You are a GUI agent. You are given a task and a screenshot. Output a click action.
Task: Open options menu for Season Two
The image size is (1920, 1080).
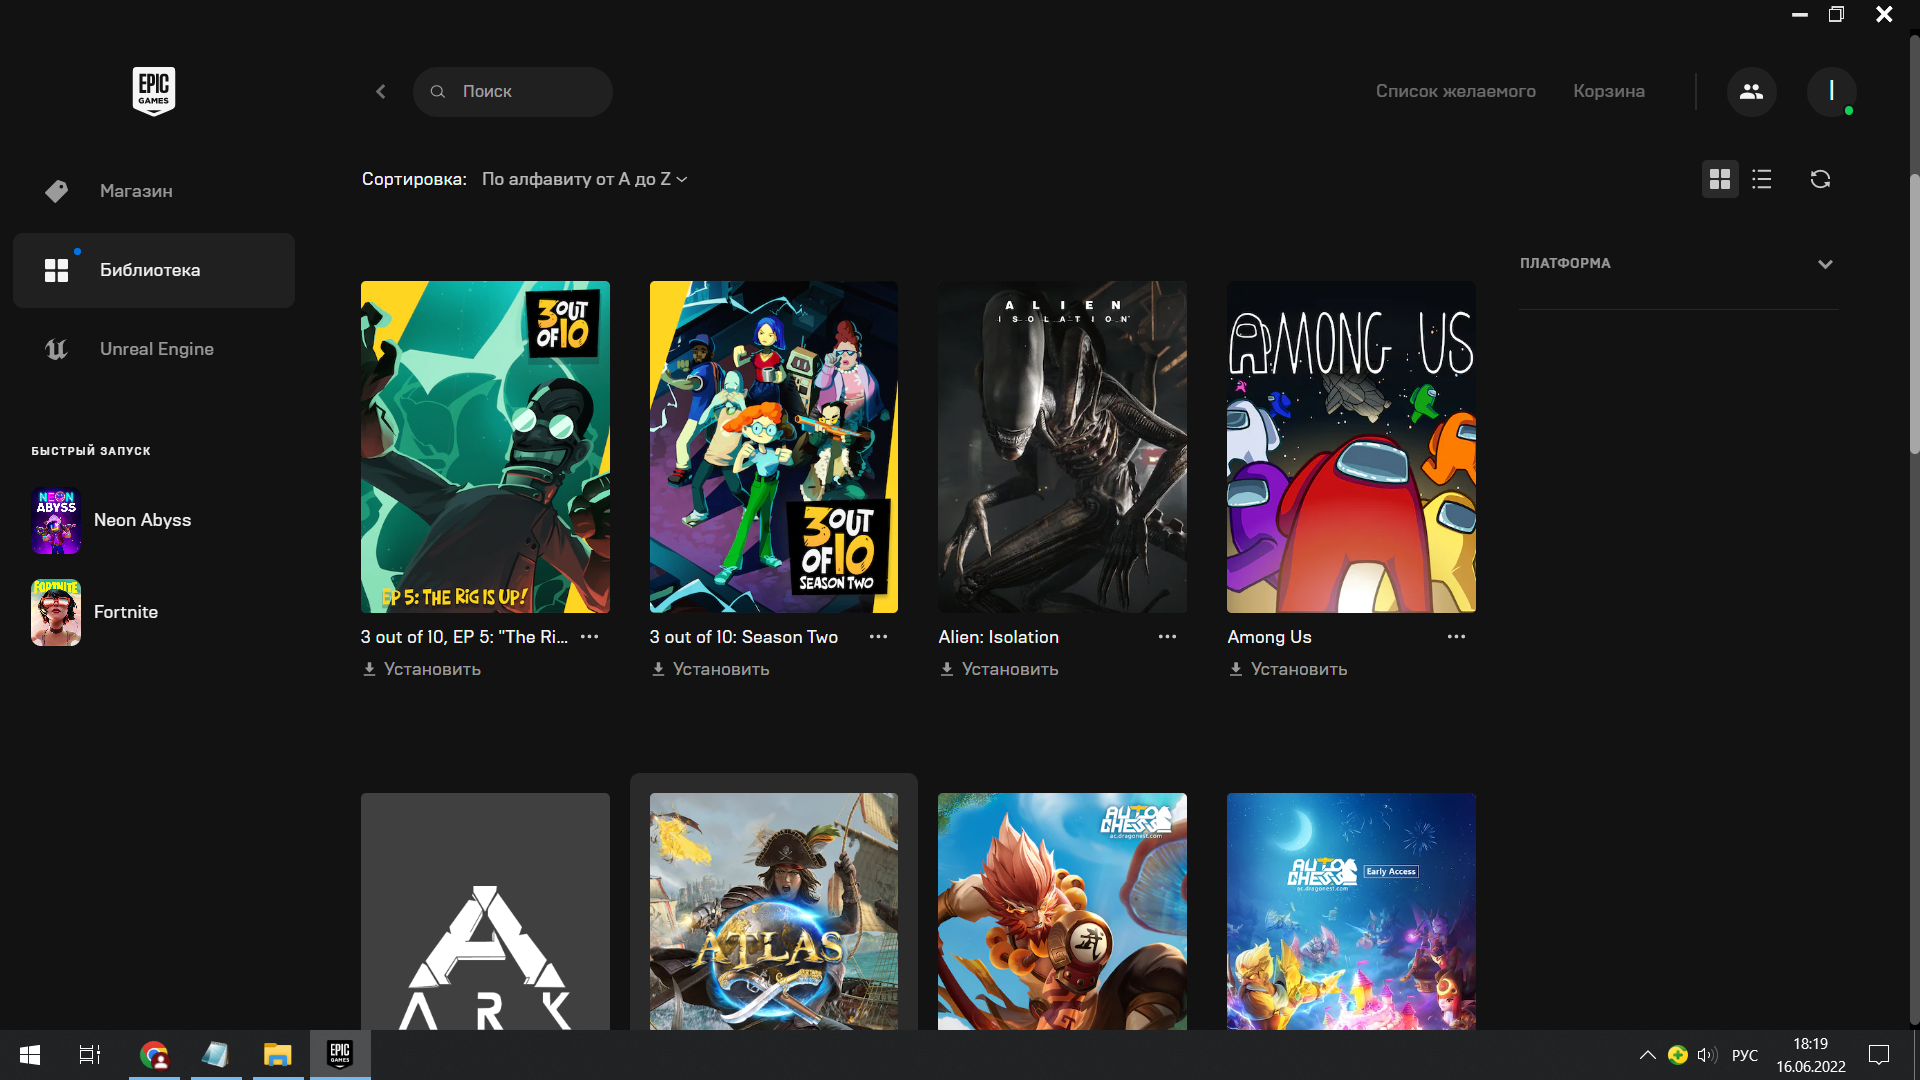(x=879, y=637)
